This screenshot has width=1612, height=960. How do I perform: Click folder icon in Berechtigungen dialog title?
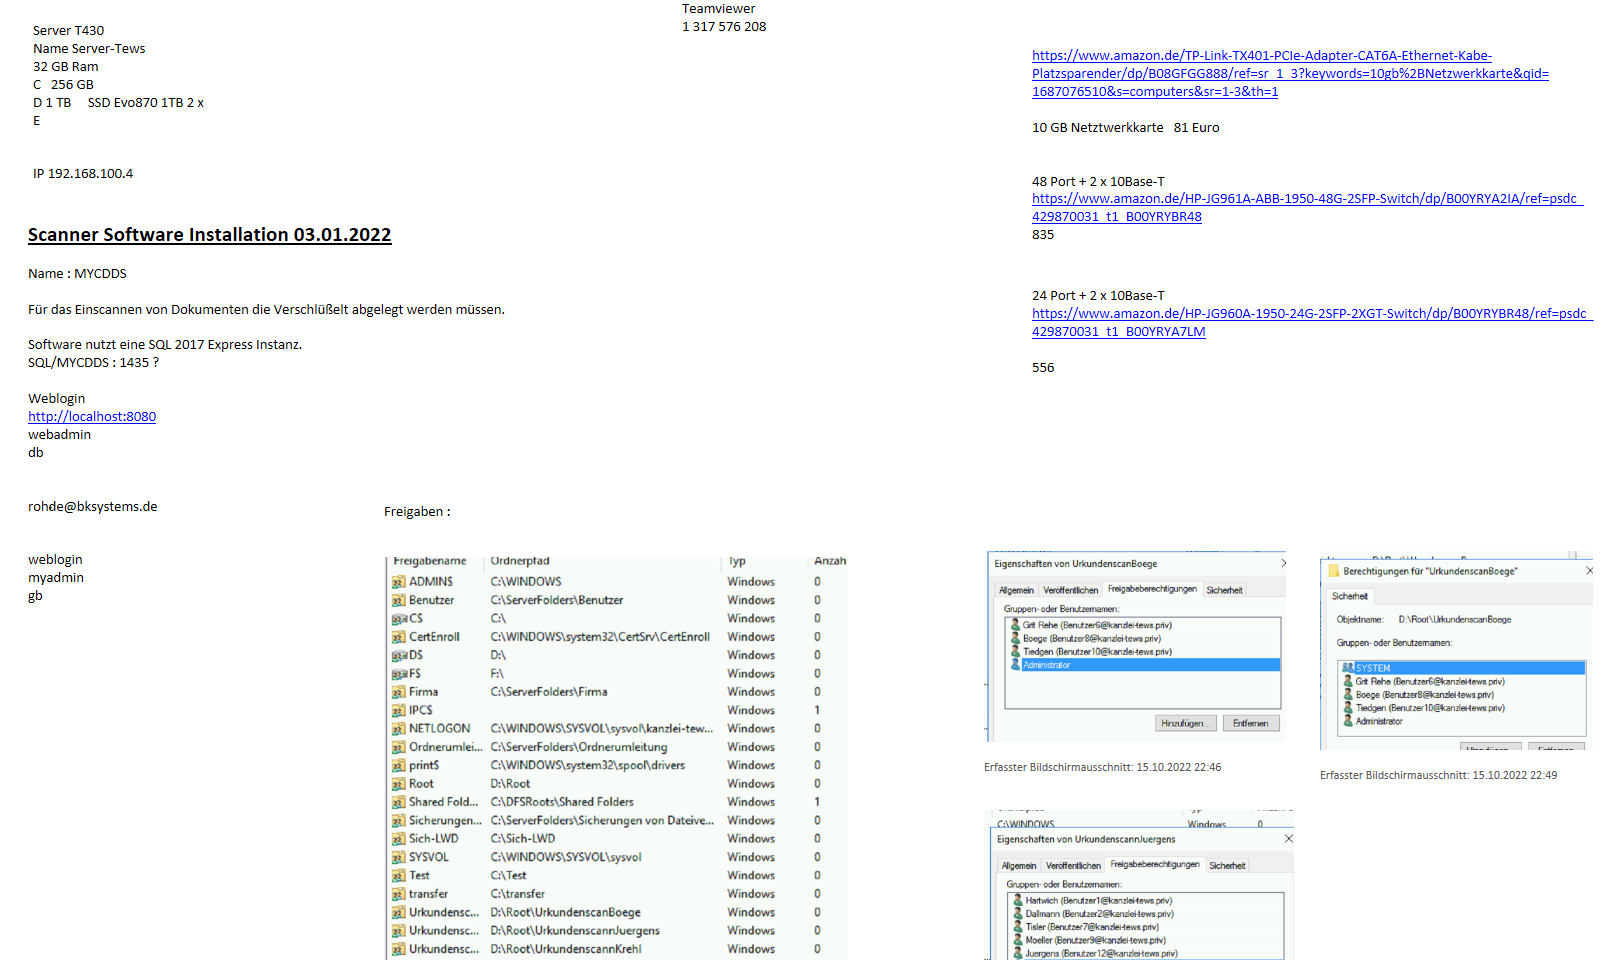tap(1333, 571)
